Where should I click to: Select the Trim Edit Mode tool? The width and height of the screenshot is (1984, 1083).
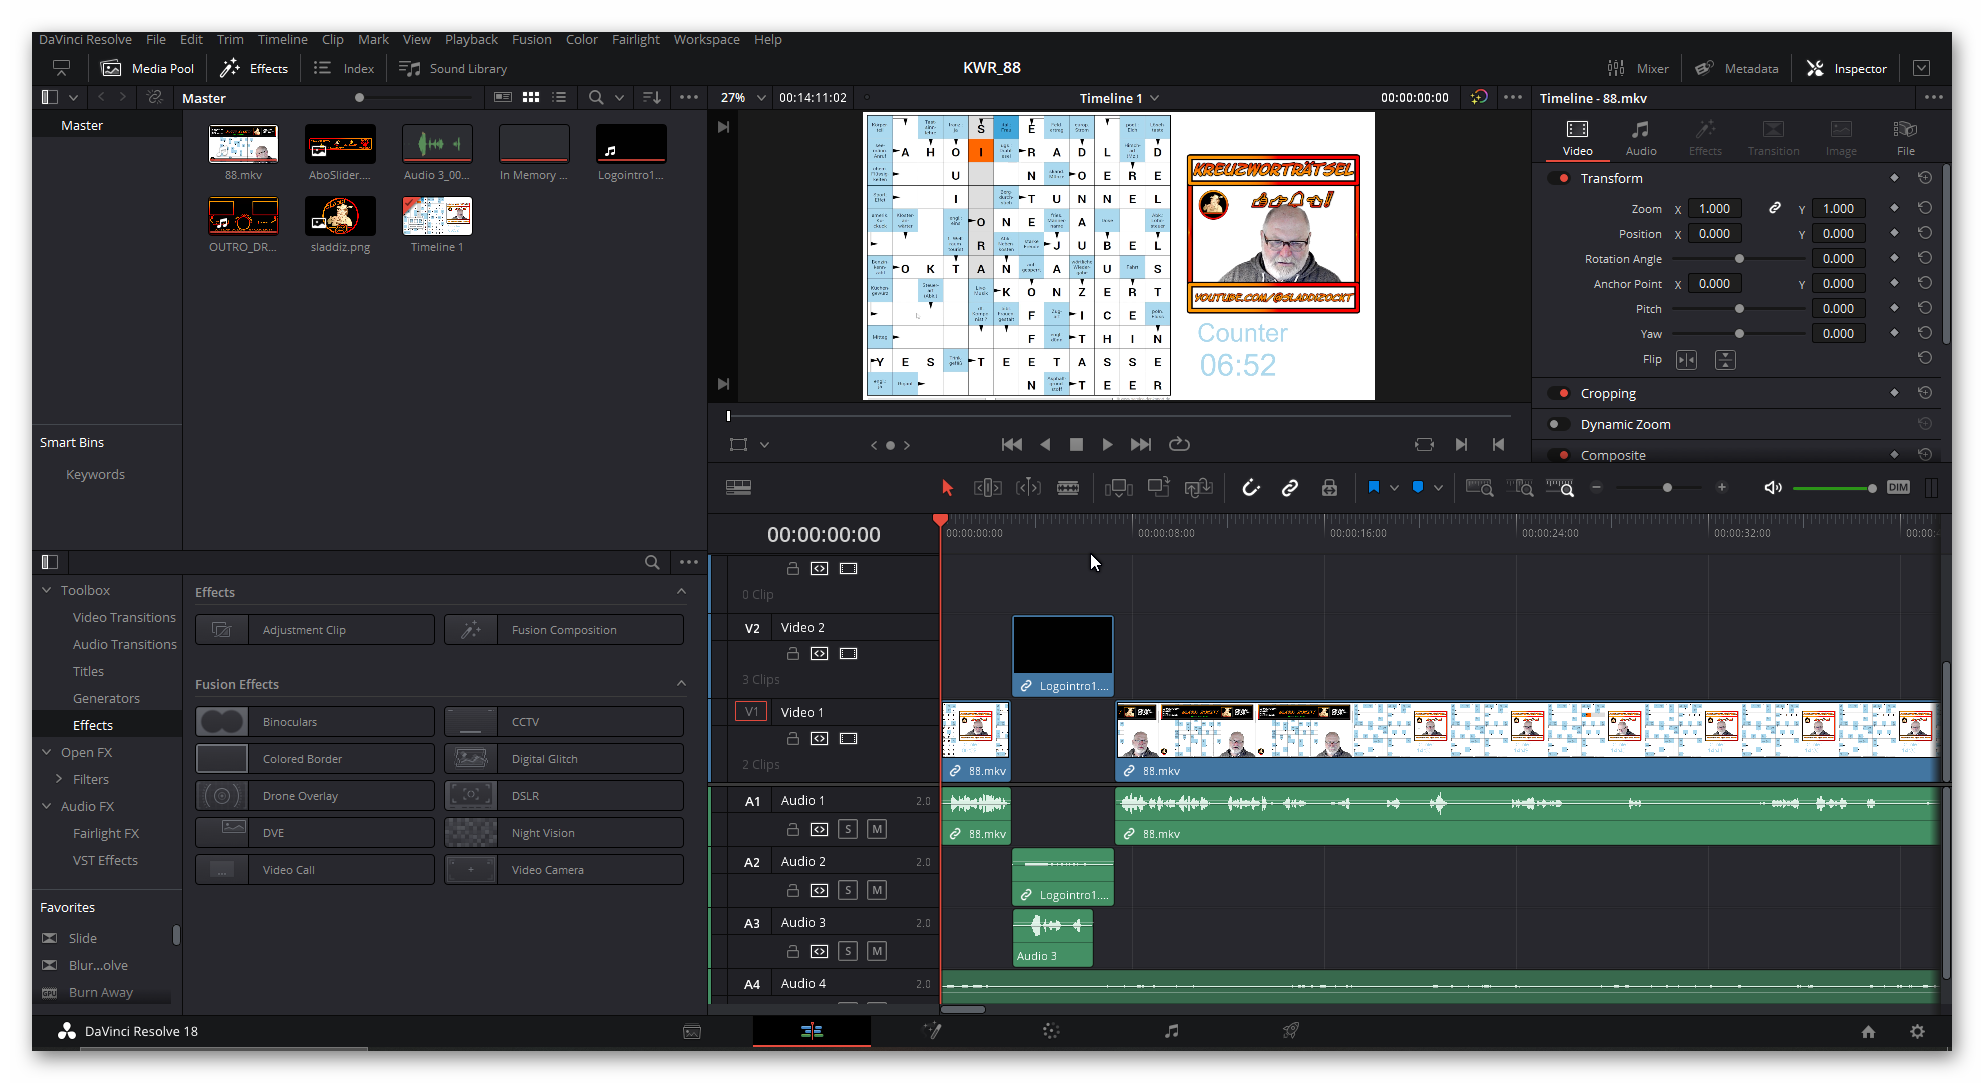pos(987,488)
